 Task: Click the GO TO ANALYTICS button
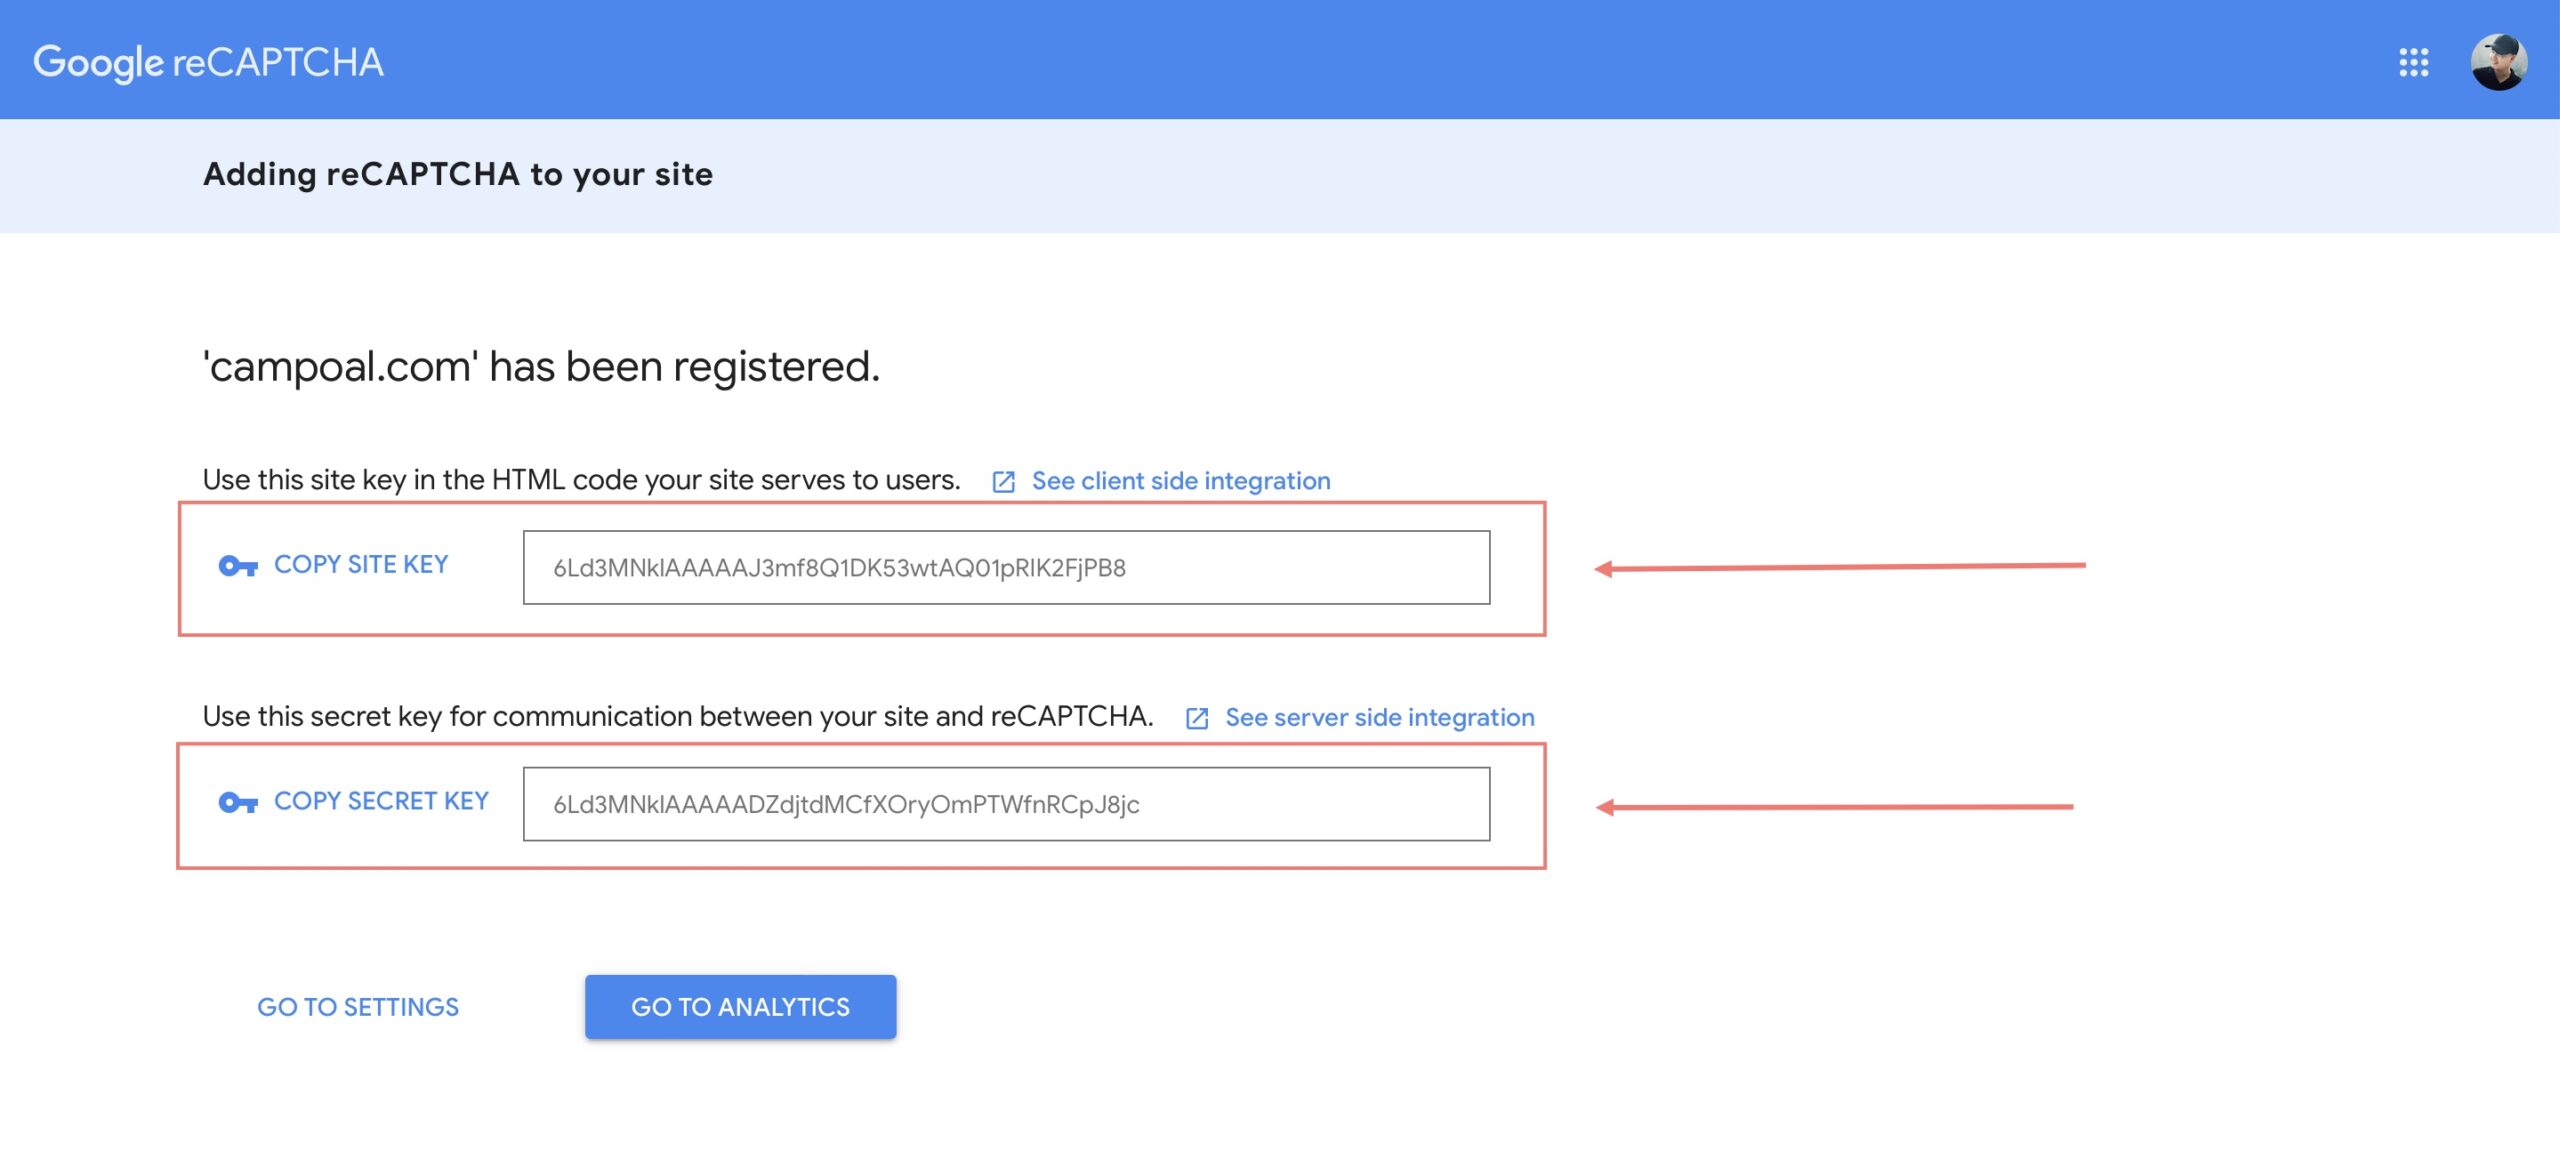740,1007
